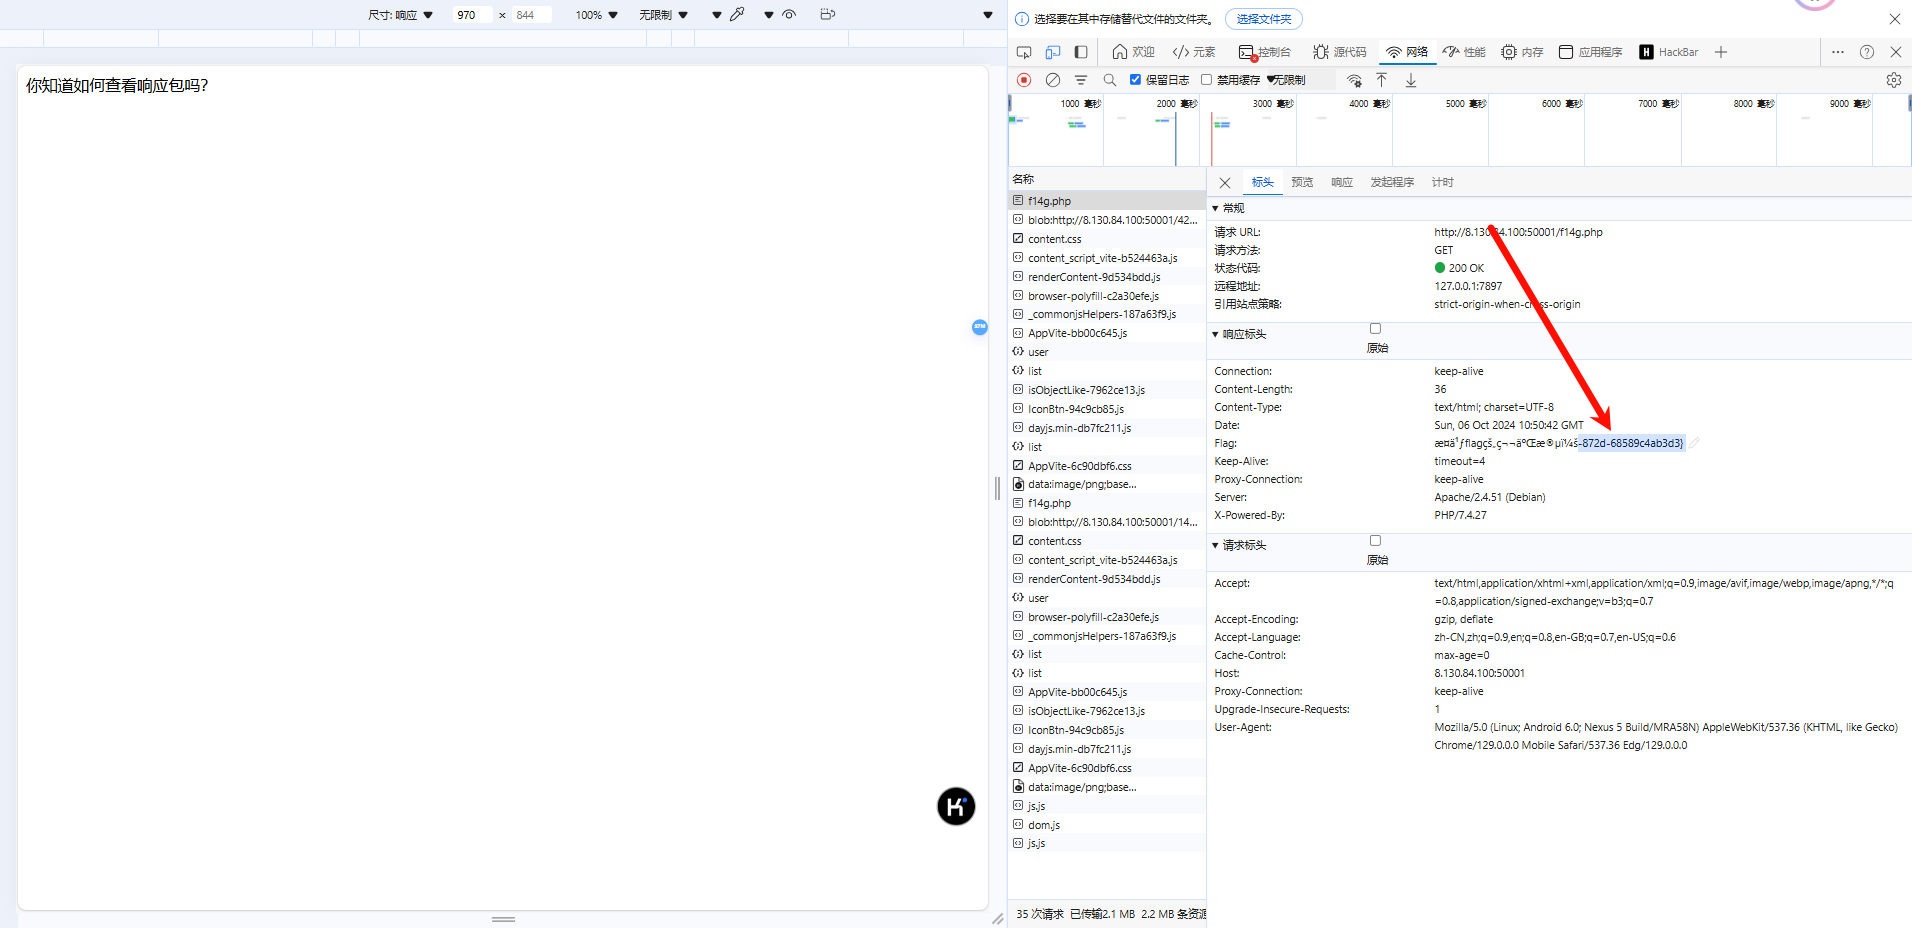This screenshot has width=1912, height=928.
Task: Click the black floating H button on the page
Action: (956, 806)
